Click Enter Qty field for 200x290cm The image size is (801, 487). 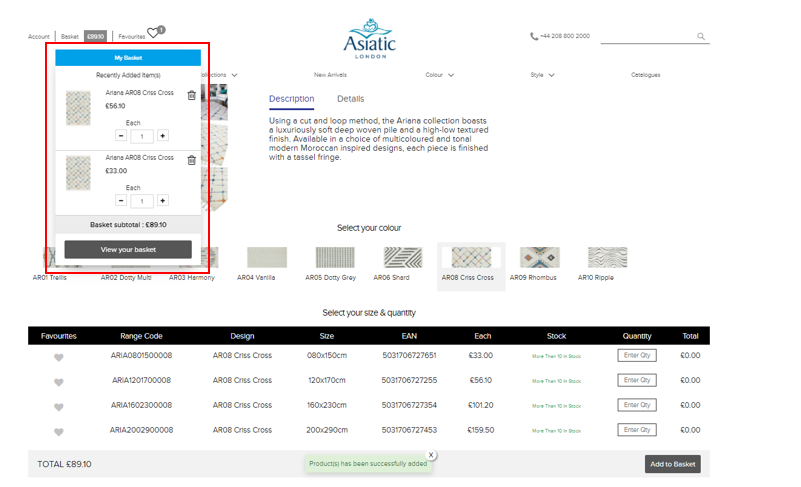pyautogui.click(x=637, y=430)
